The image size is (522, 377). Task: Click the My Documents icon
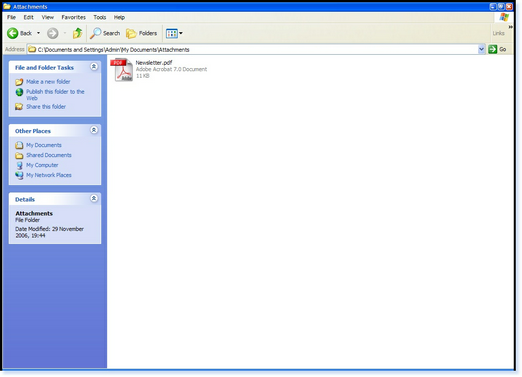[19, 145]
